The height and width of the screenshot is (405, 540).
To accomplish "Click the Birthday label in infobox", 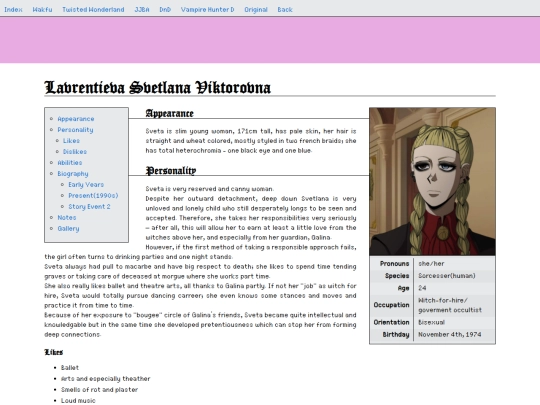I will tap(396, 334).
